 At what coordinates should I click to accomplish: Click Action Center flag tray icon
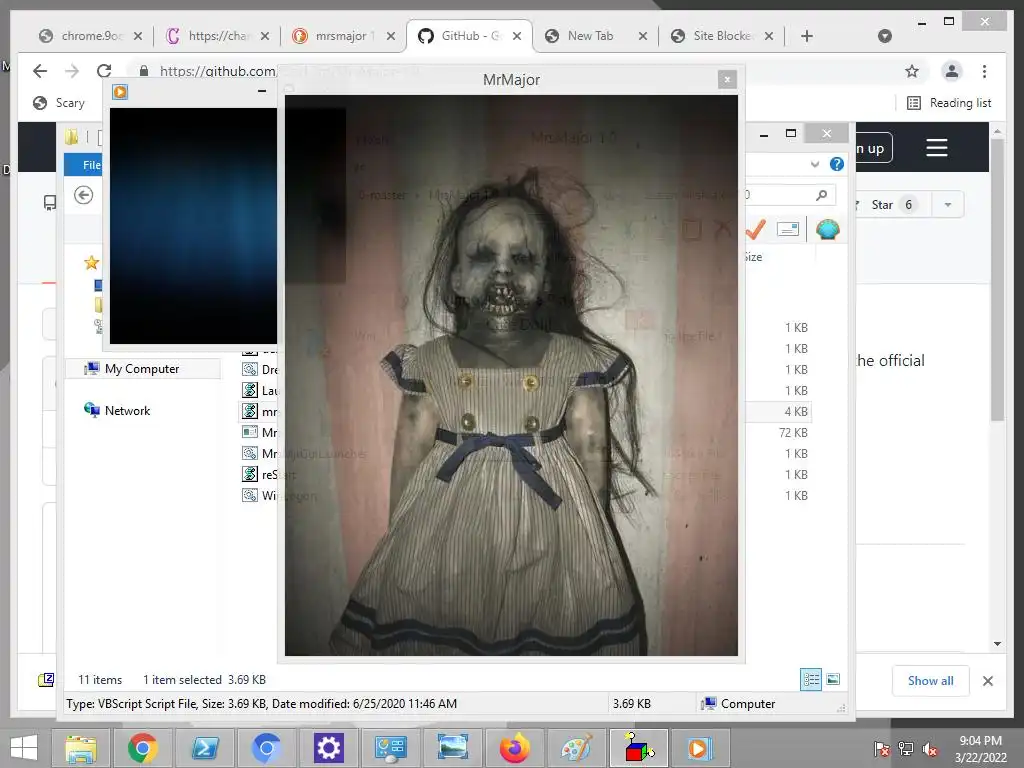882,749
